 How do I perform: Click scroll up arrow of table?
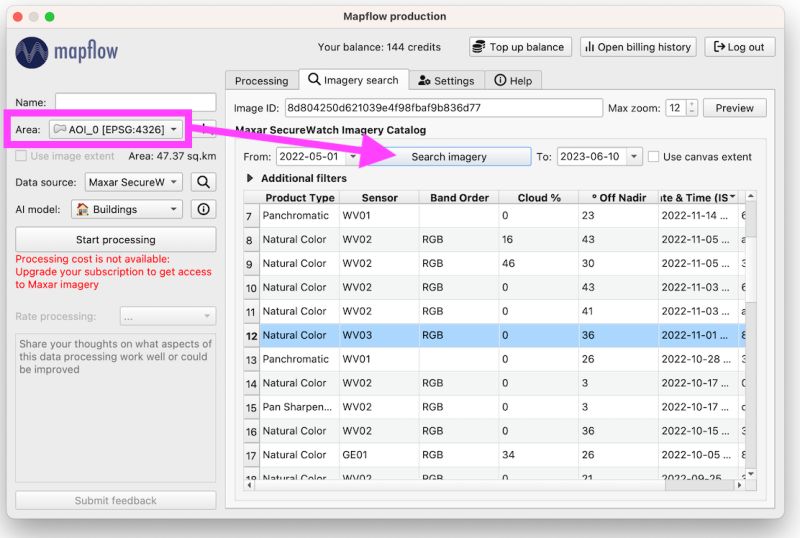751,196
